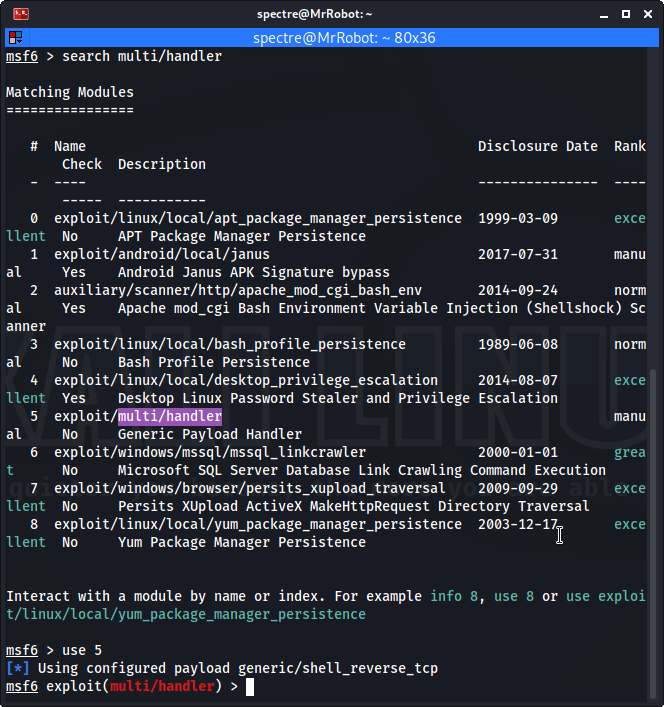Click exploit/linux/local/yum_package_manager_persistence module name in row 8
664x707 pixels.
click(258, 524)
